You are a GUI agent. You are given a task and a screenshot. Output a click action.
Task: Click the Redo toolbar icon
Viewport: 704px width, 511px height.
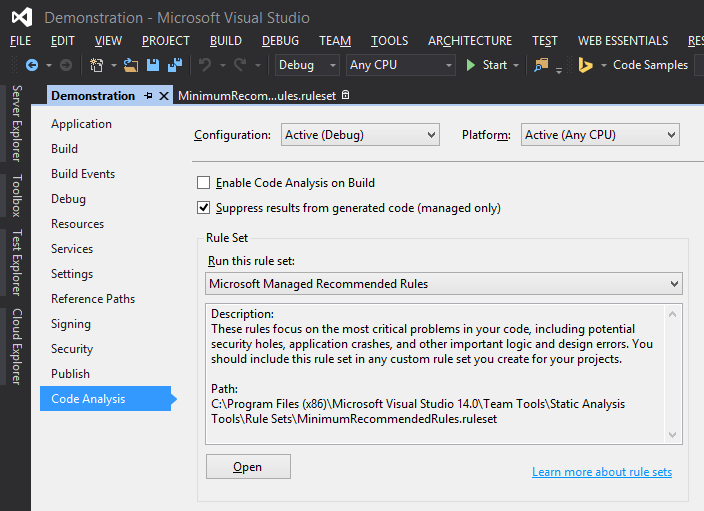pos(240,65)
